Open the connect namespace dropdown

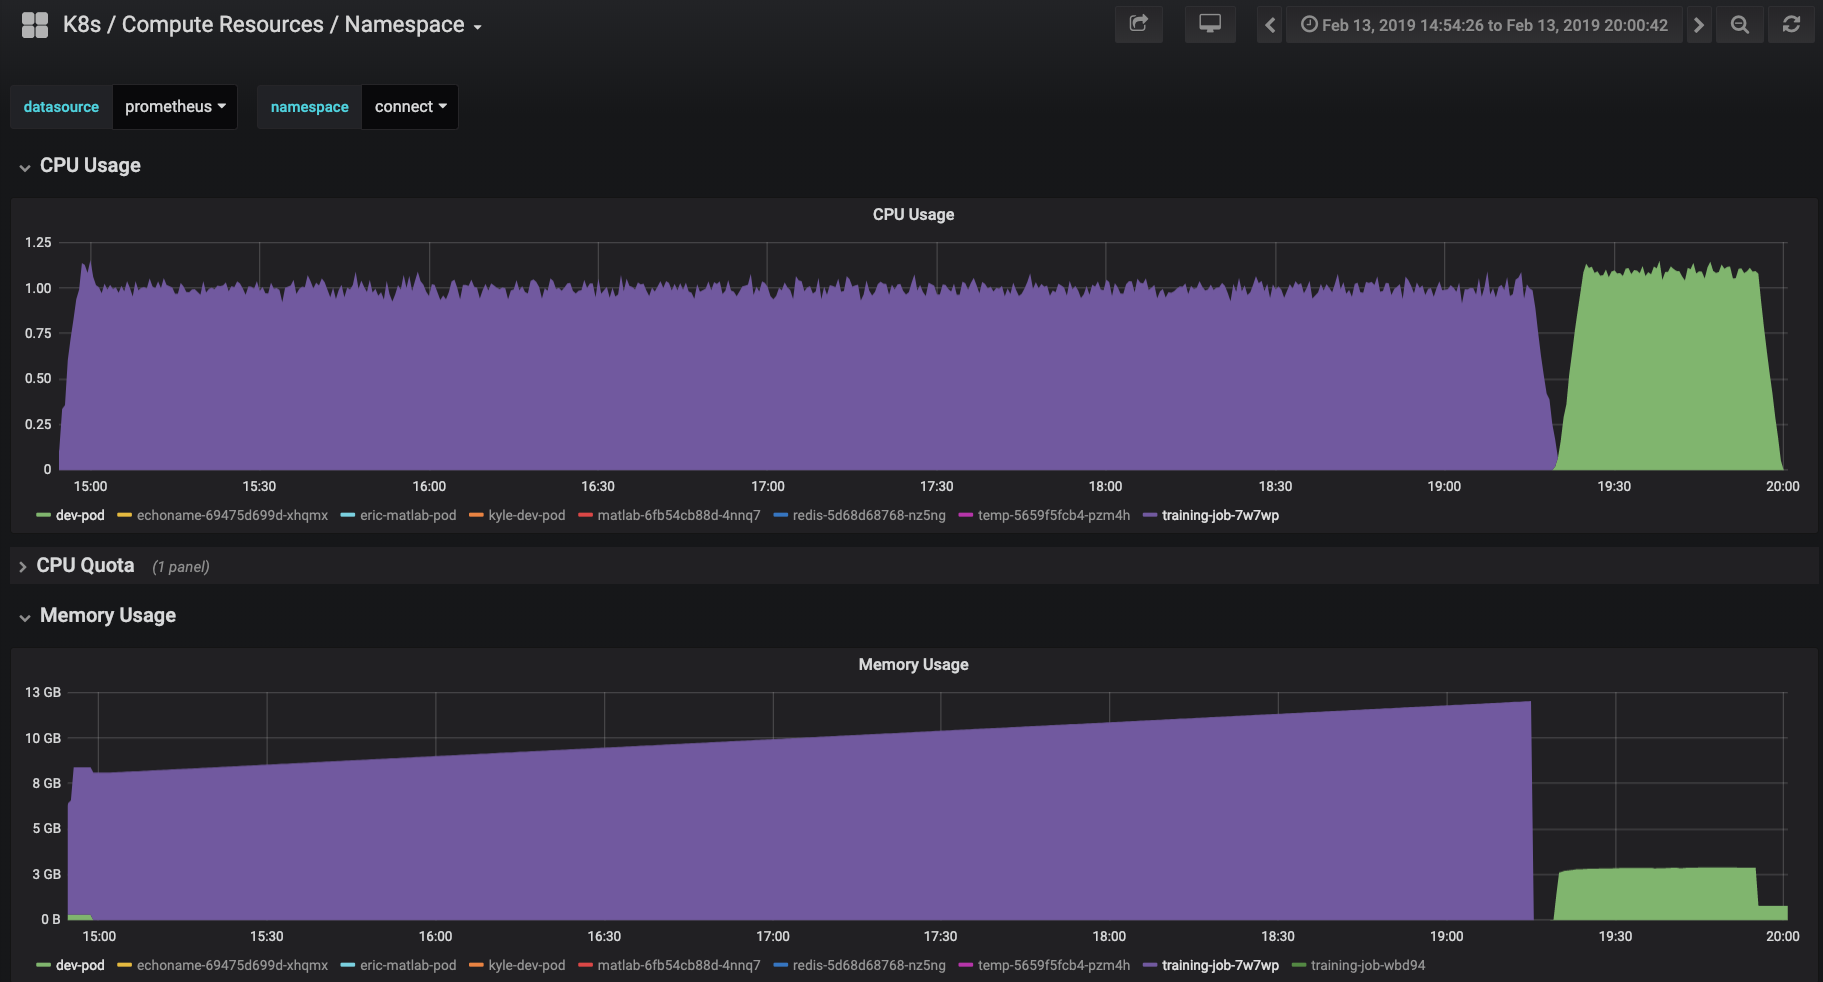[410, 107]
